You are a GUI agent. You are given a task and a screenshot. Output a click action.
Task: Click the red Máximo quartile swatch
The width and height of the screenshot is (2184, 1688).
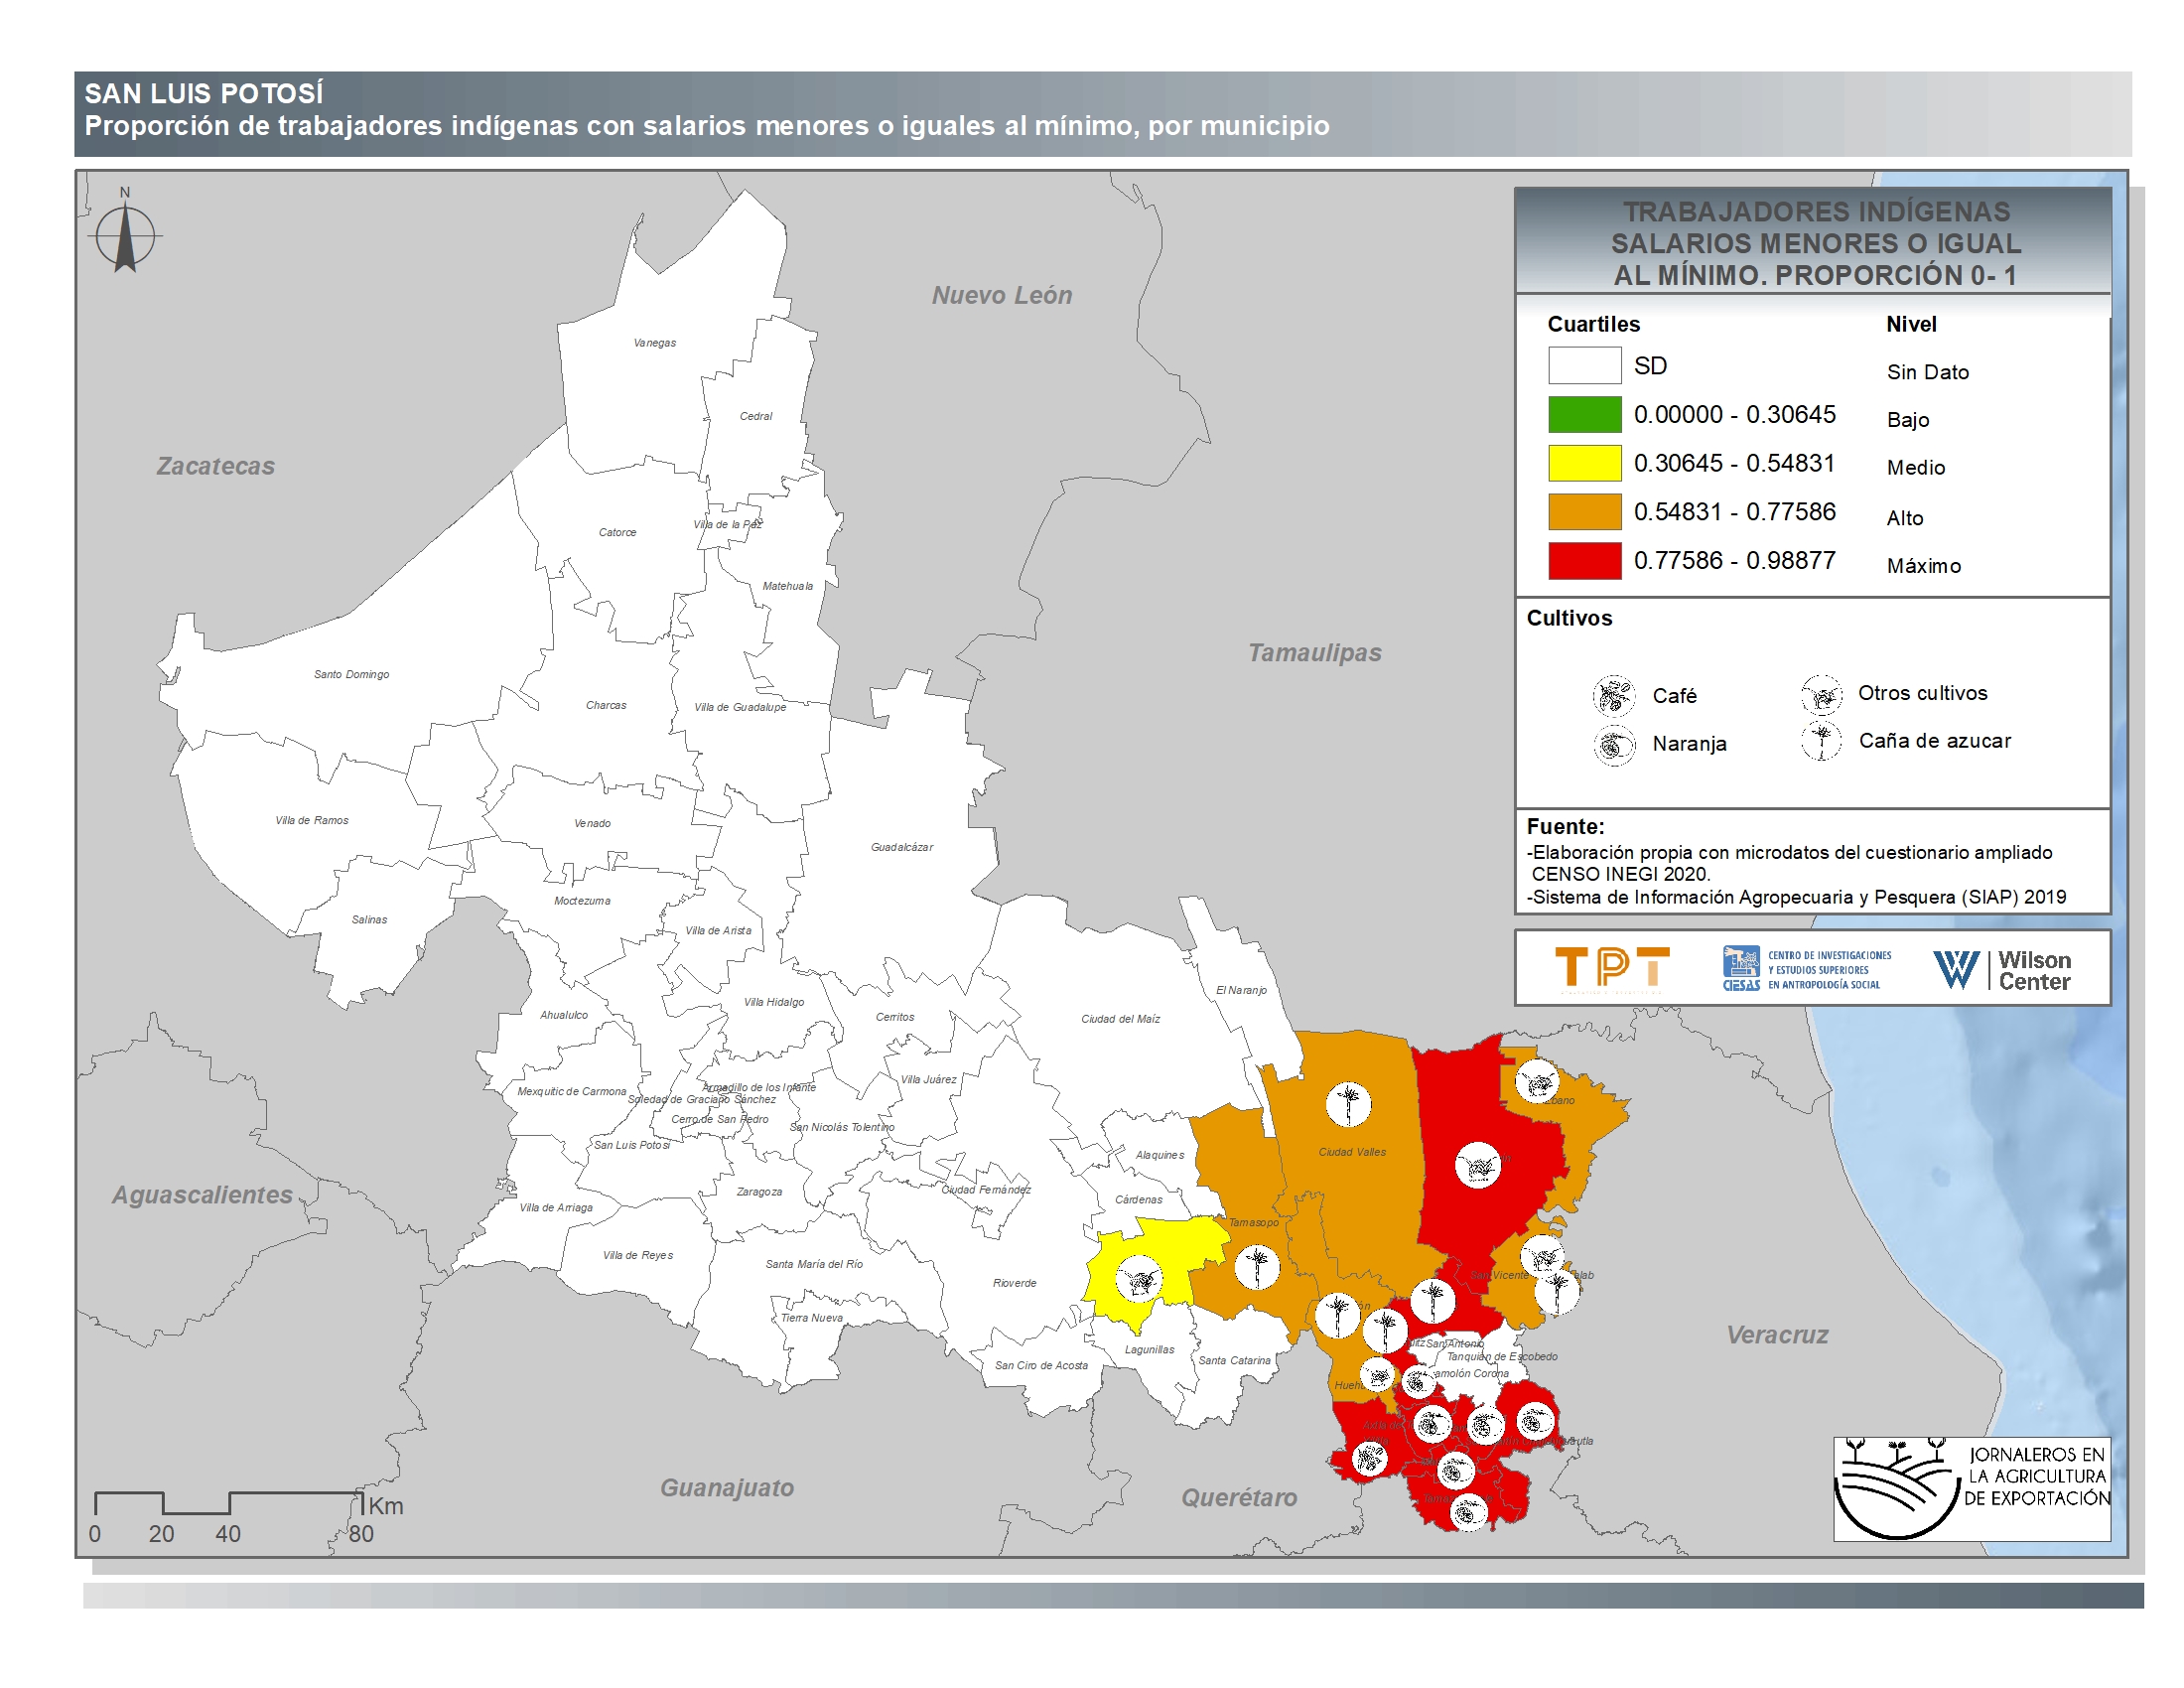[x=1584, y=561]
